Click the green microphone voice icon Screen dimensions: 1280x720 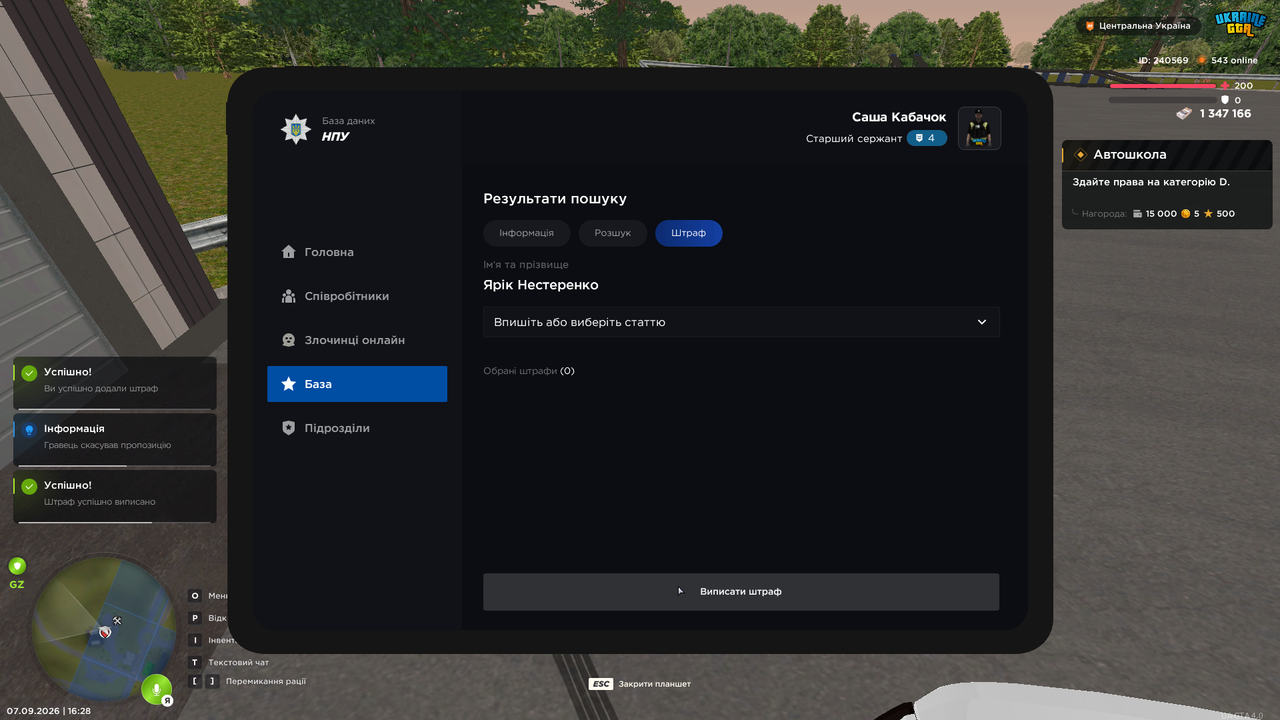(x=156, y=689)
